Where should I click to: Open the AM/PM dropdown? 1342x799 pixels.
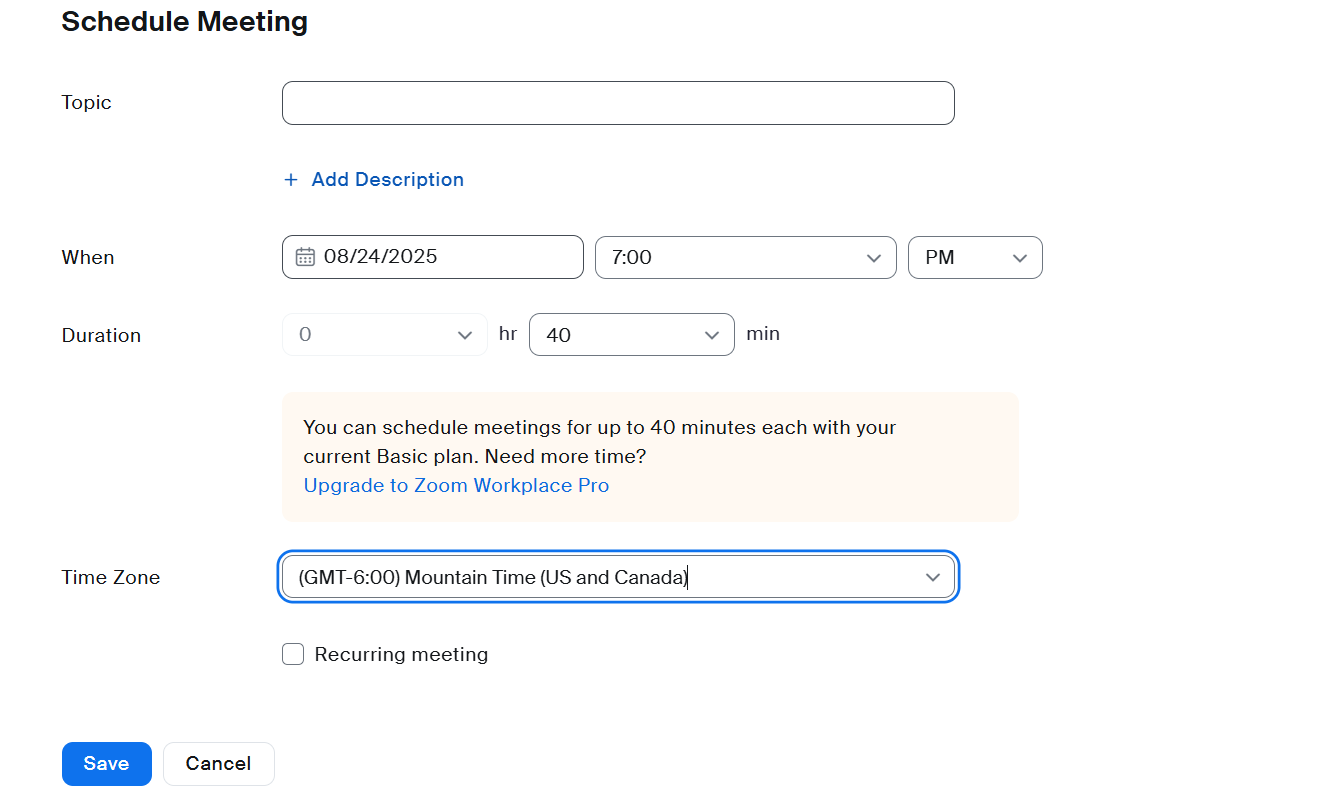(975, 257)
